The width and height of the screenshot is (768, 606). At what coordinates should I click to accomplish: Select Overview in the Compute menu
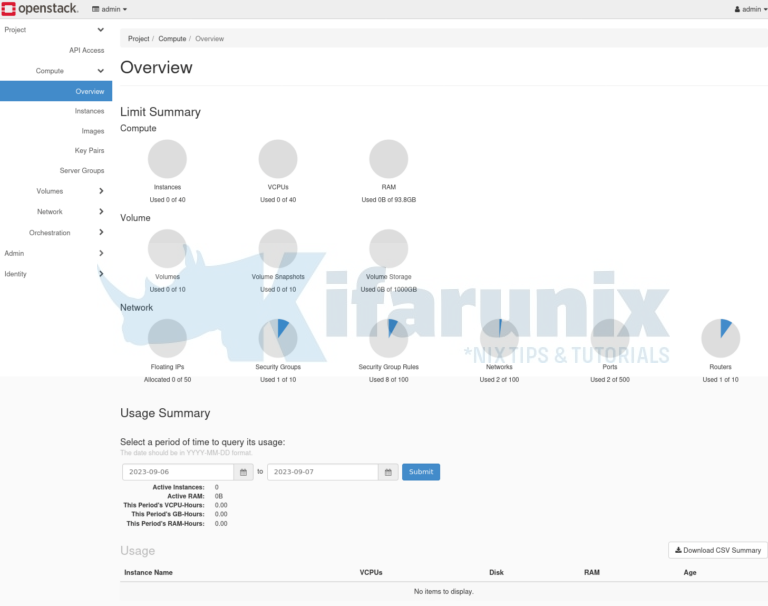point(56,91)
